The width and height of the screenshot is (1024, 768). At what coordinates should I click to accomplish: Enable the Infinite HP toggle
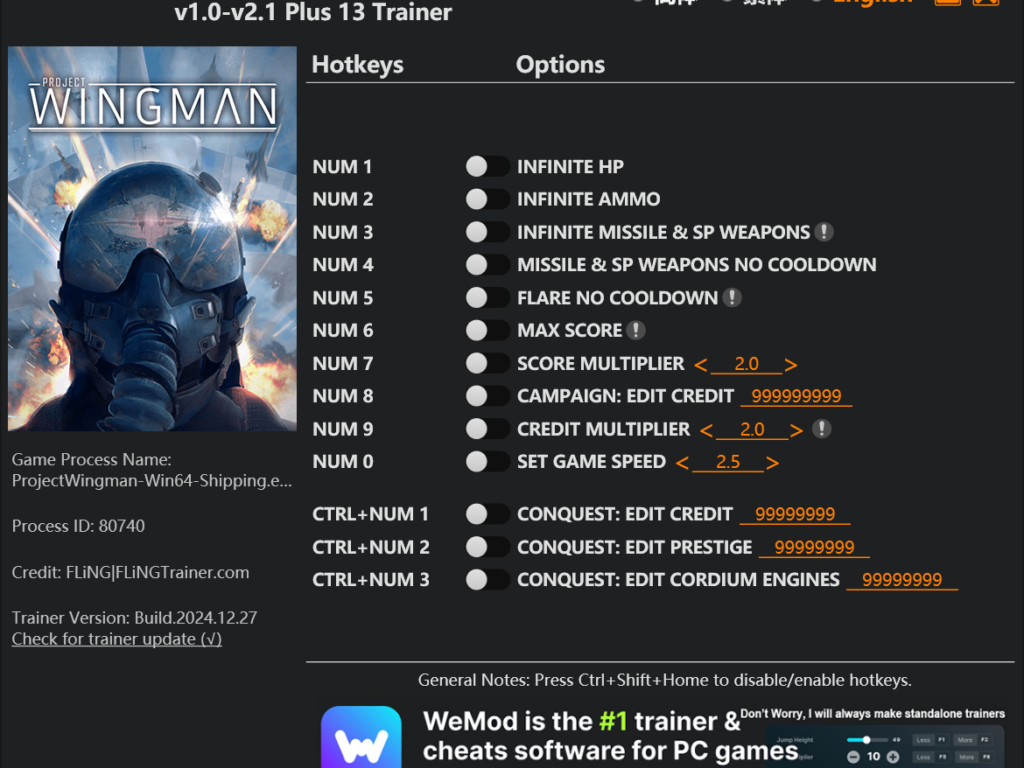click(x=487, y=167)
